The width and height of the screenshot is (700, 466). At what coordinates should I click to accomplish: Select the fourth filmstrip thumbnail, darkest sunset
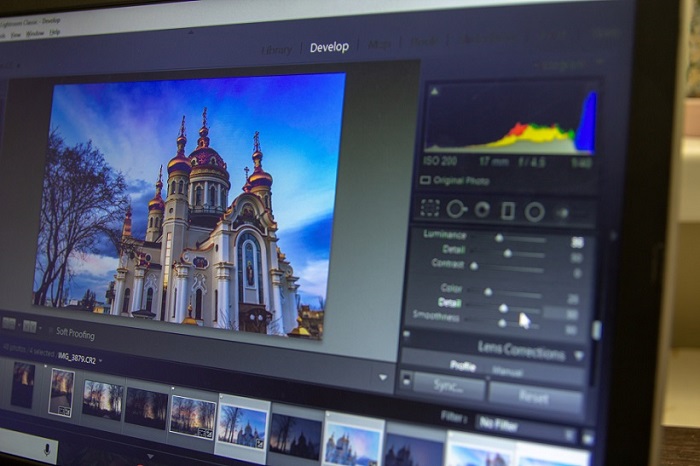[146, 408]
